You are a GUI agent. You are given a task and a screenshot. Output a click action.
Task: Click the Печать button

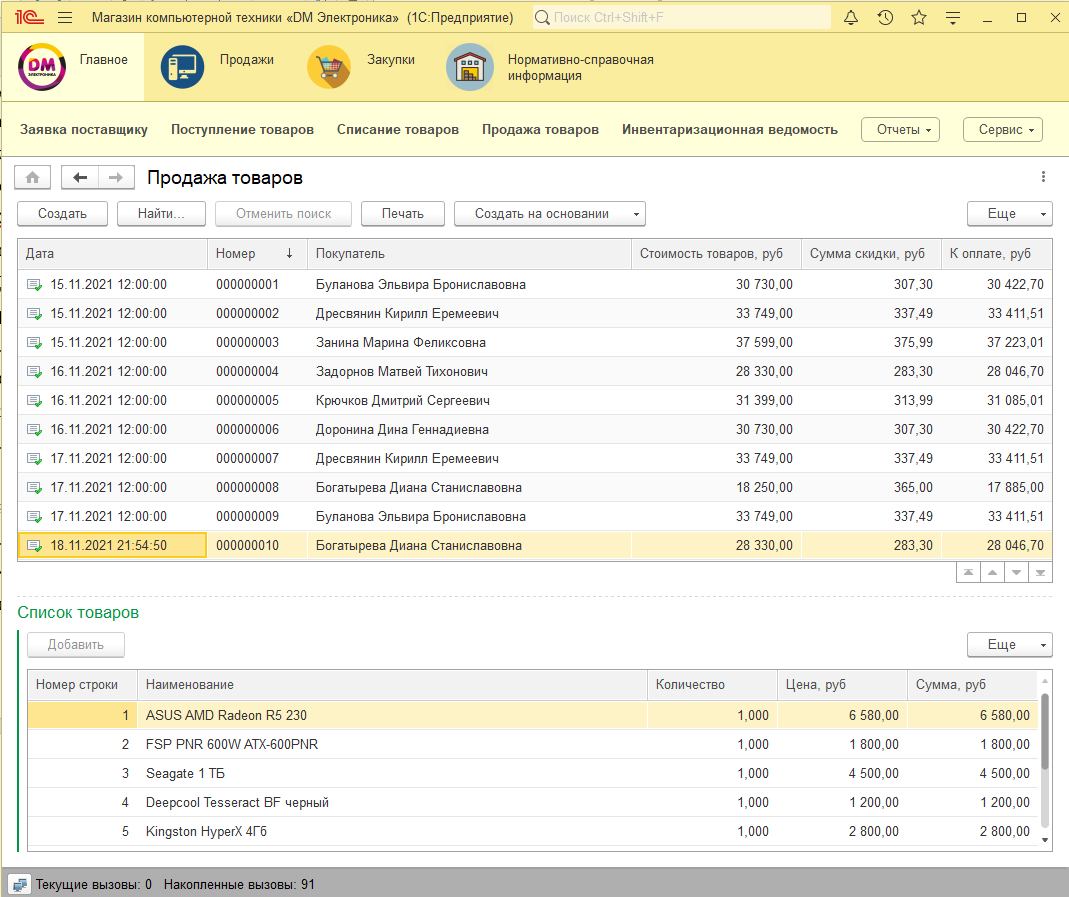pyautogui.click(x=402, y=213)
